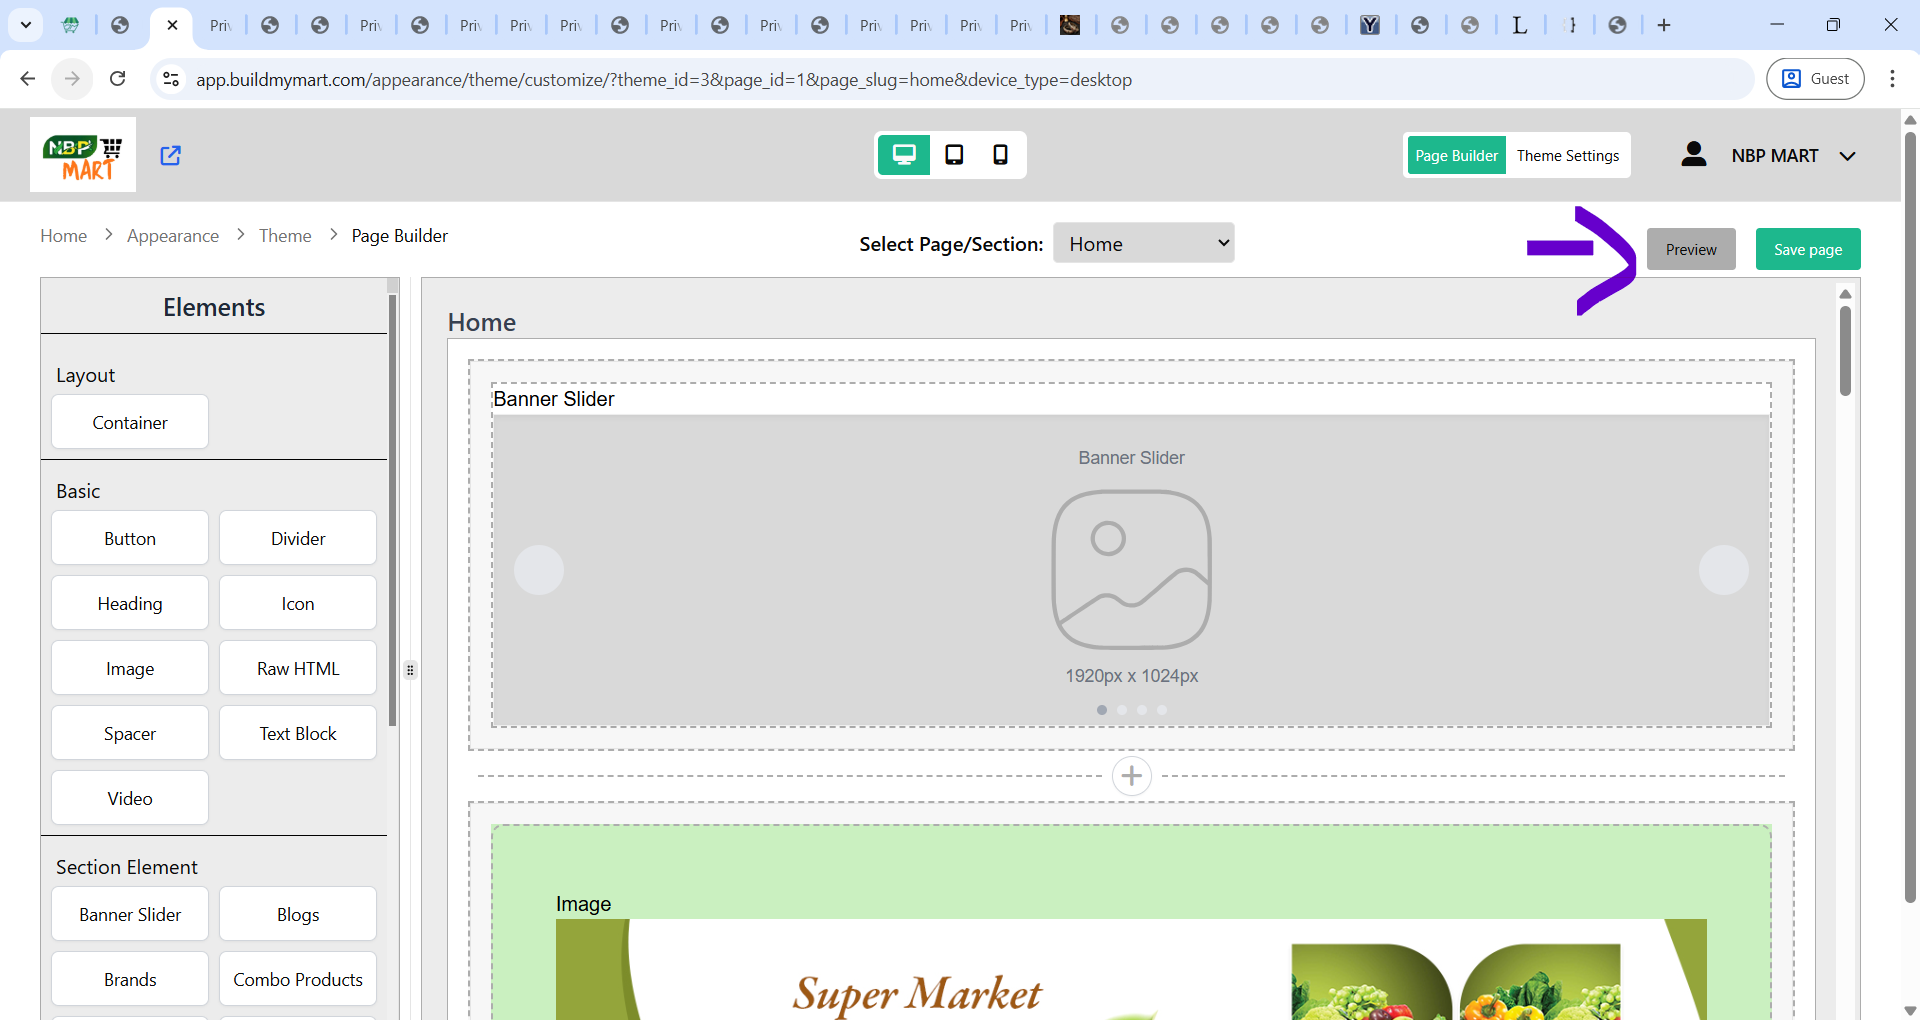Select the Divider element
The height and width of the screenshot is (1020, 1920).
point(298,538)
